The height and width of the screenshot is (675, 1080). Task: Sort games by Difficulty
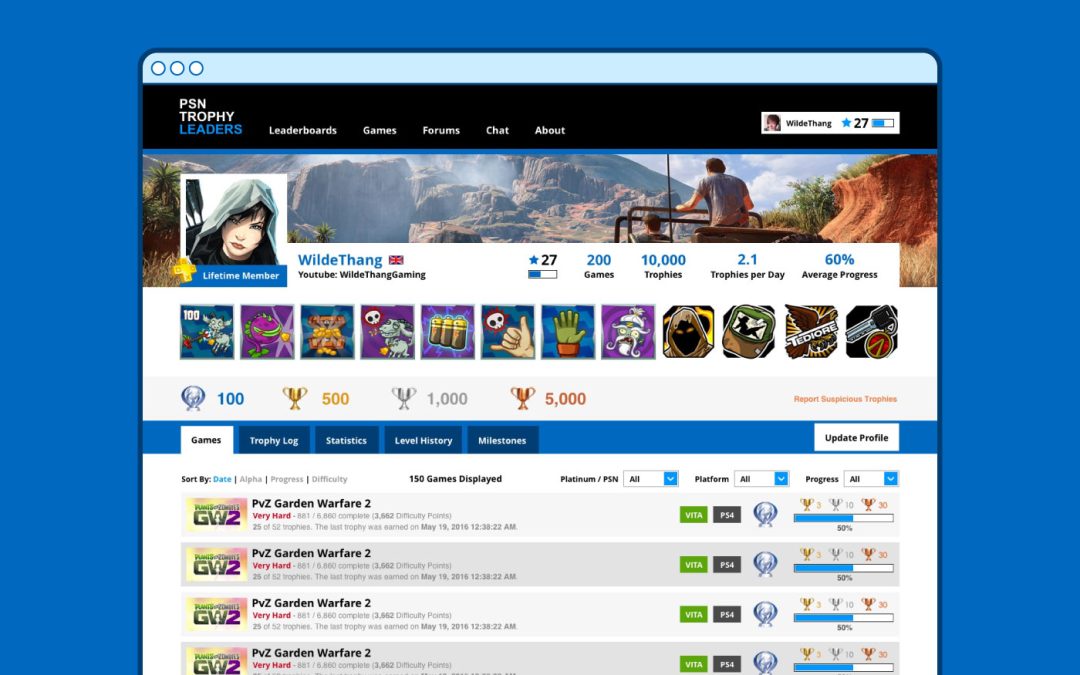pyautogui.click(x=329, y=479)
